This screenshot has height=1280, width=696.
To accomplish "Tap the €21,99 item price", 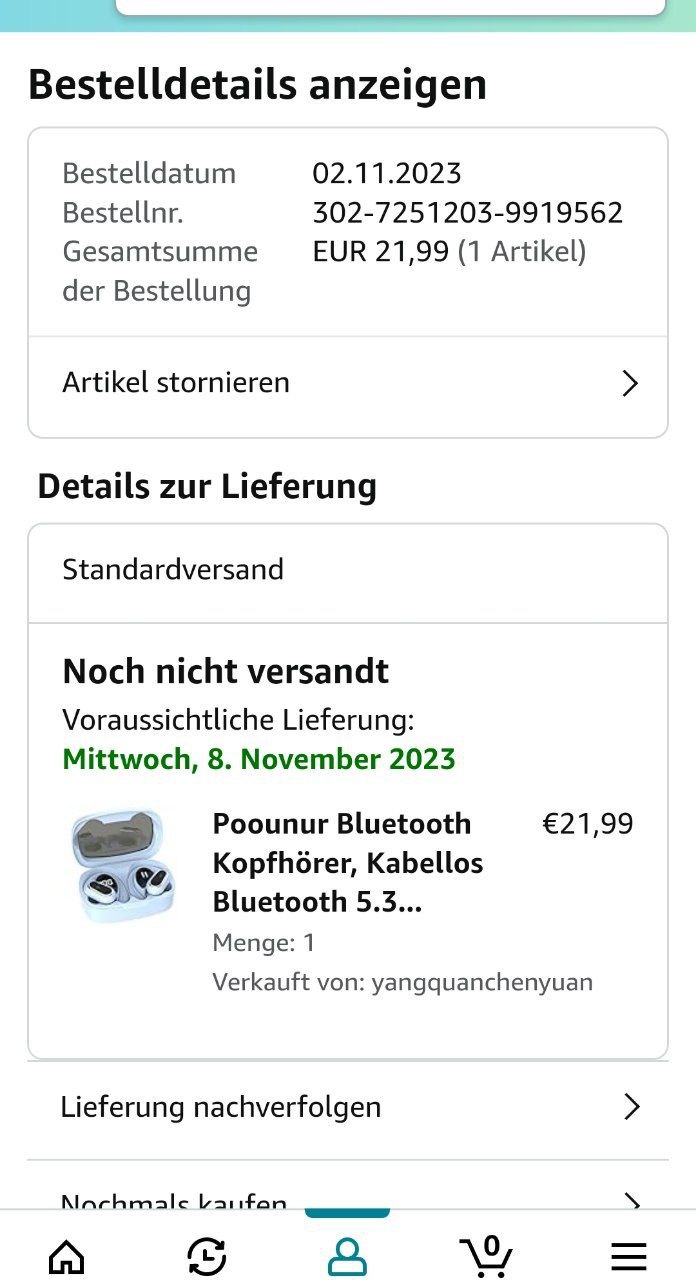I will pos(588,824).
